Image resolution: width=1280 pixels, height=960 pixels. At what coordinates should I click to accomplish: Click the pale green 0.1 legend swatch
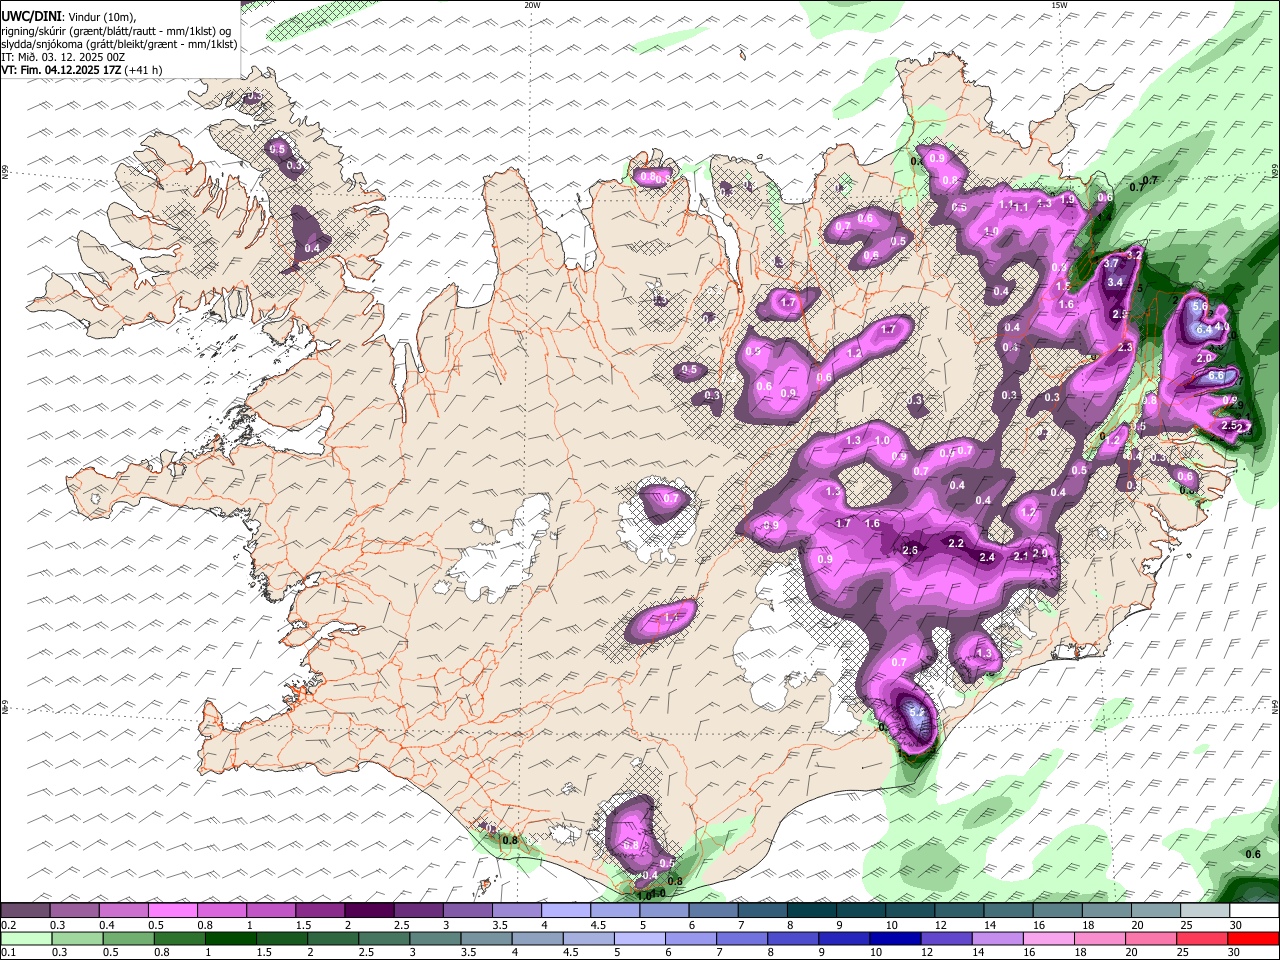pyautogui.click(x=27, y=938)
